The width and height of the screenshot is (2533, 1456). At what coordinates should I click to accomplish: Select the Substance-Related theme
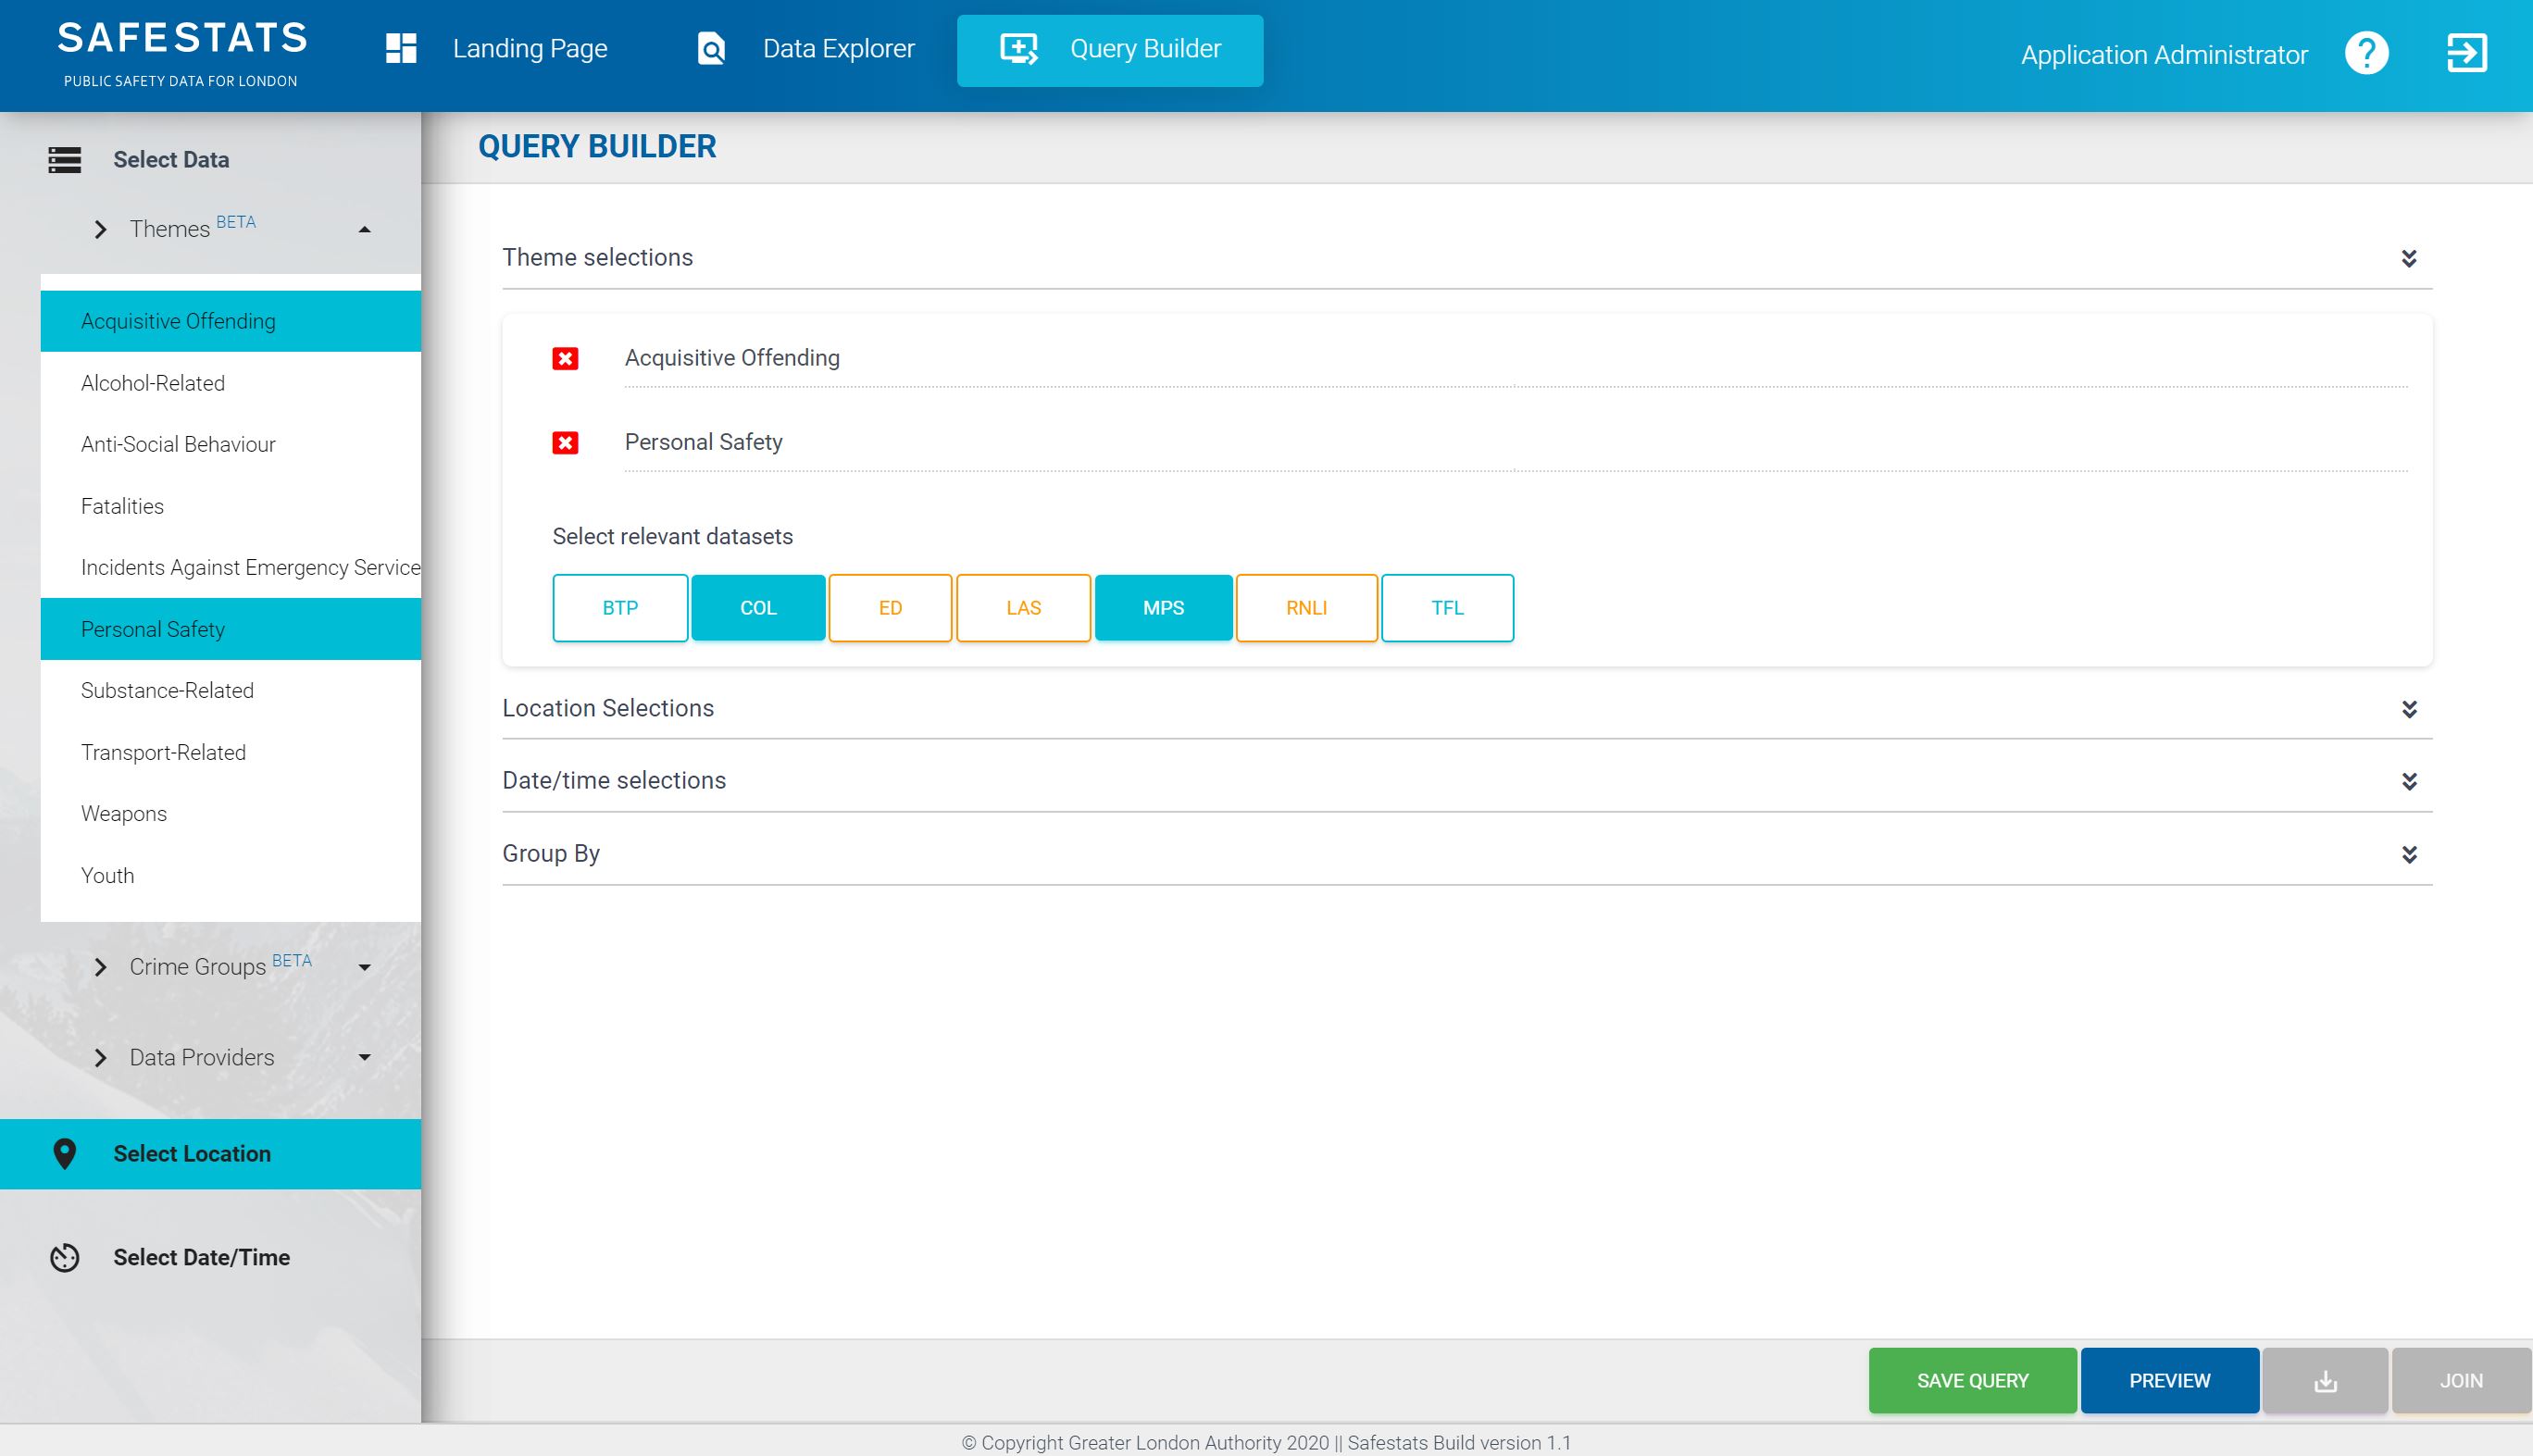point(230,690)
